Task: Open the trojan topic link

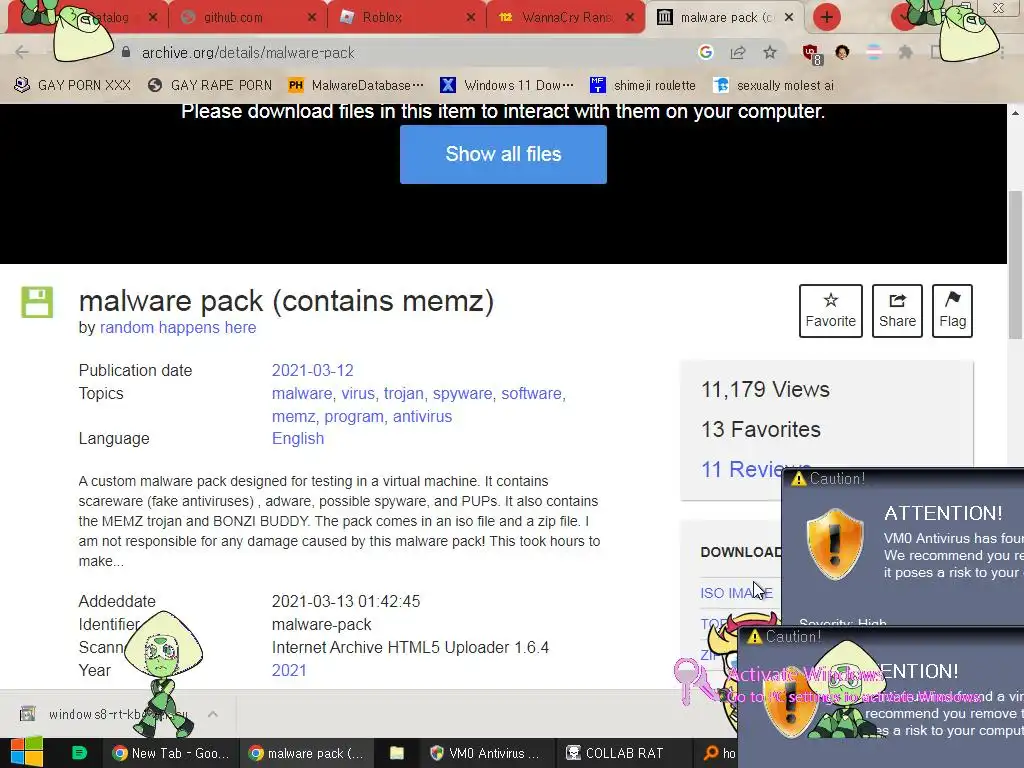Action: pyautogui.click(x=404, y=393)
